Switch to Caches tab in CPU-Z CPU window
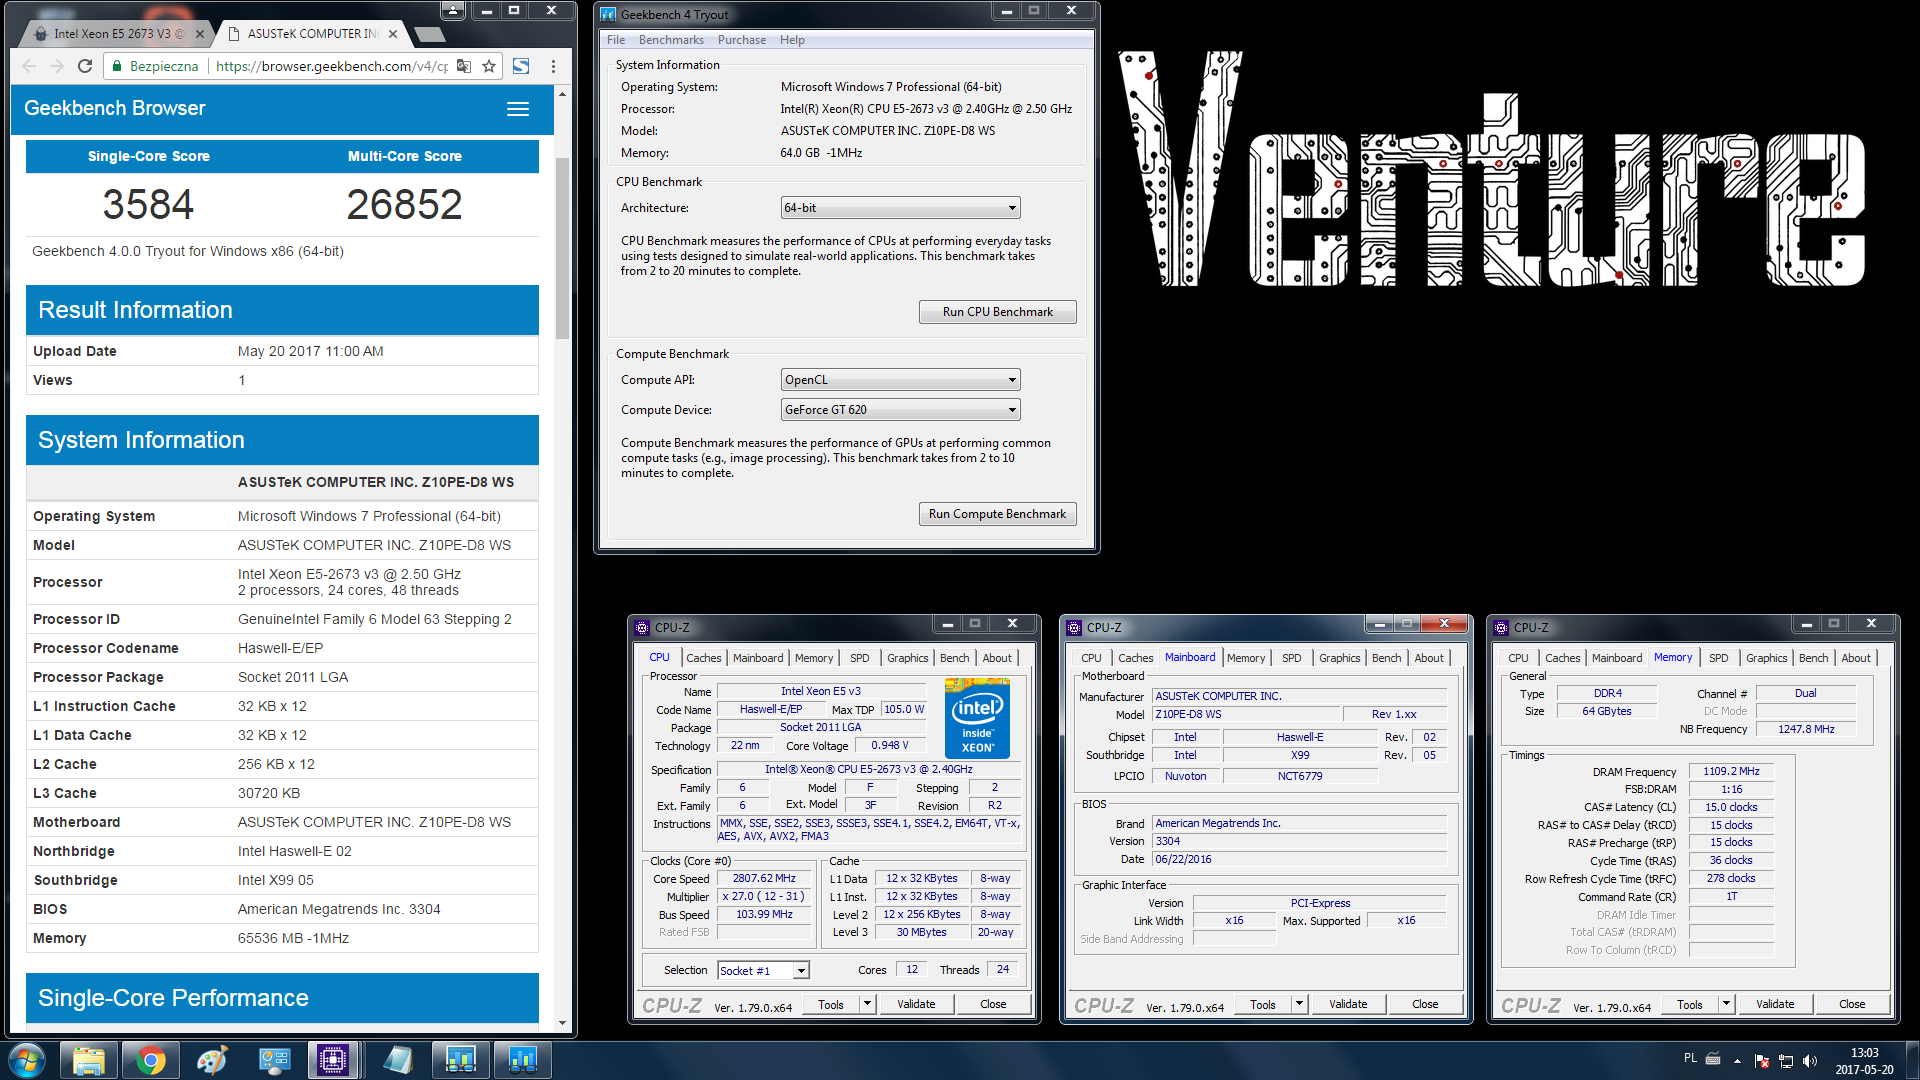Viewport: 1920px width, 1080px height. pos(703,658)
